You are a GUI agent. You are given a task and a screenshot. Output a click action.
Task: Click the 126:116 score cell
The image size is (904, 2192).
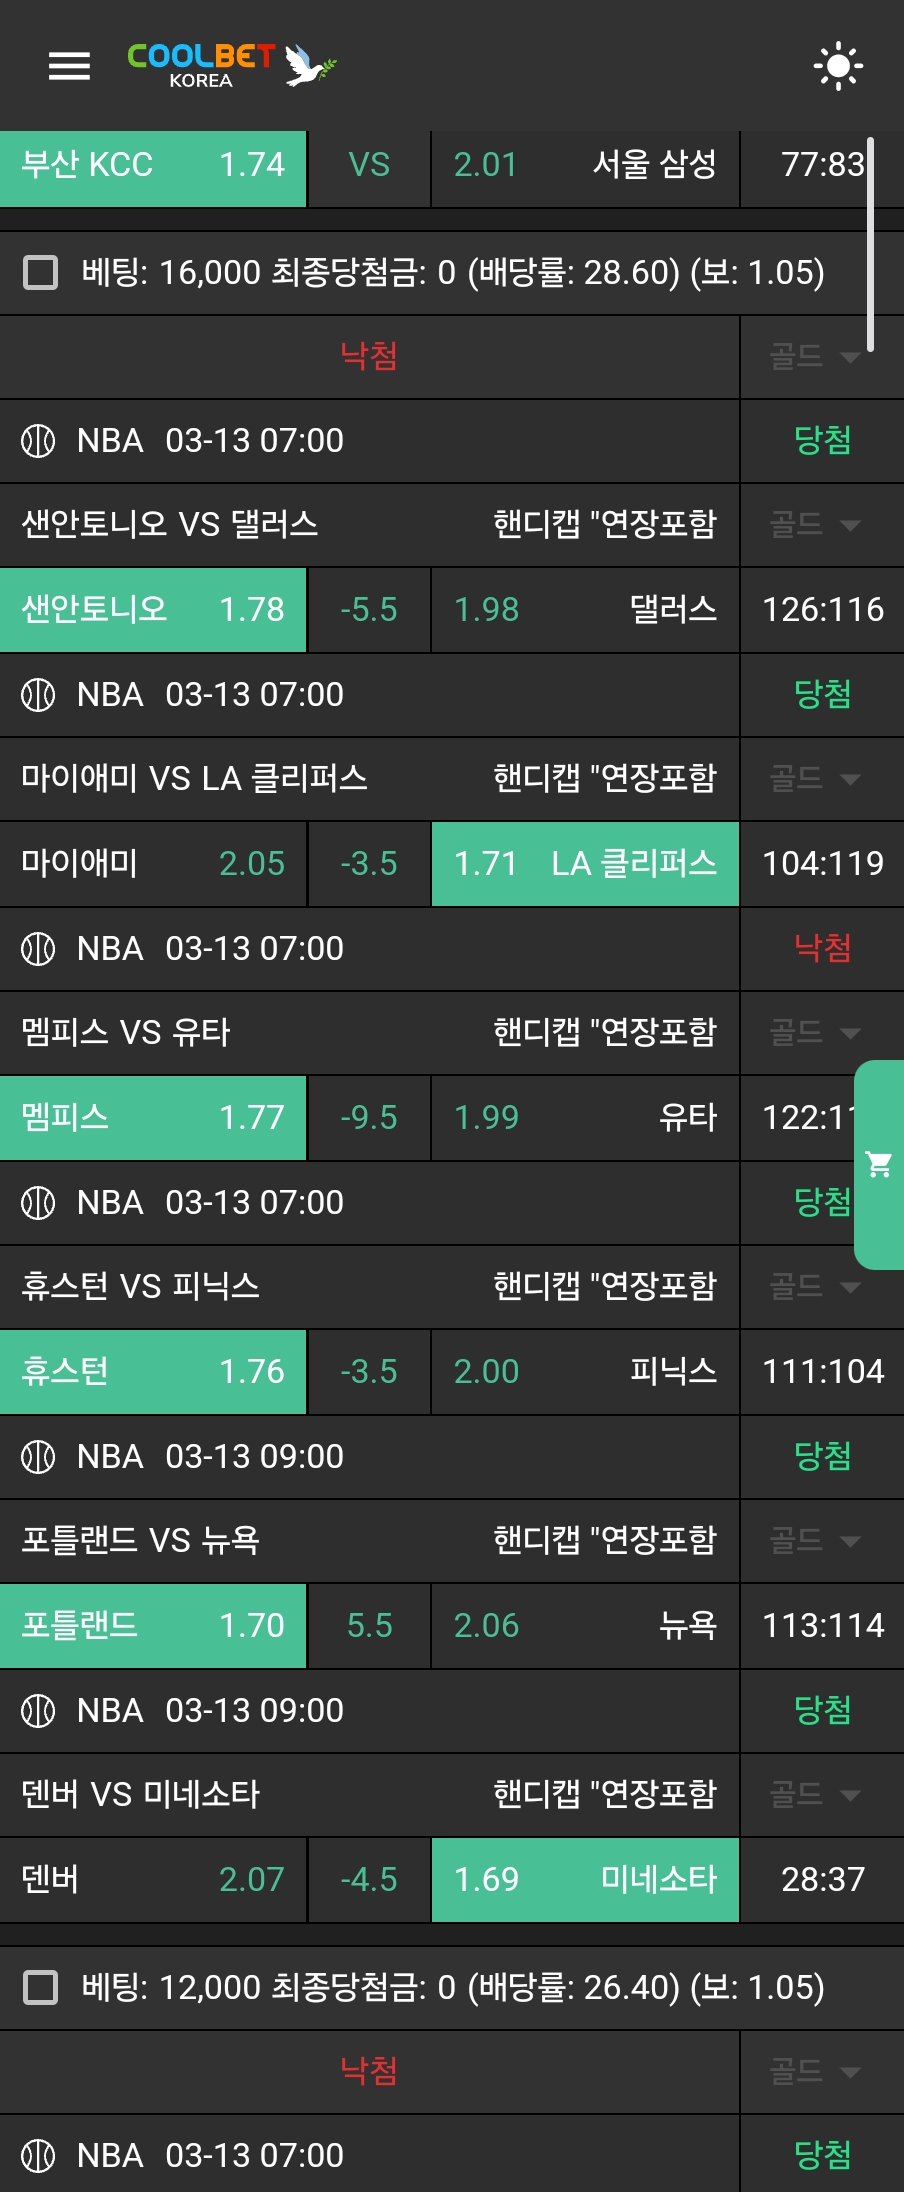point(822,610)
